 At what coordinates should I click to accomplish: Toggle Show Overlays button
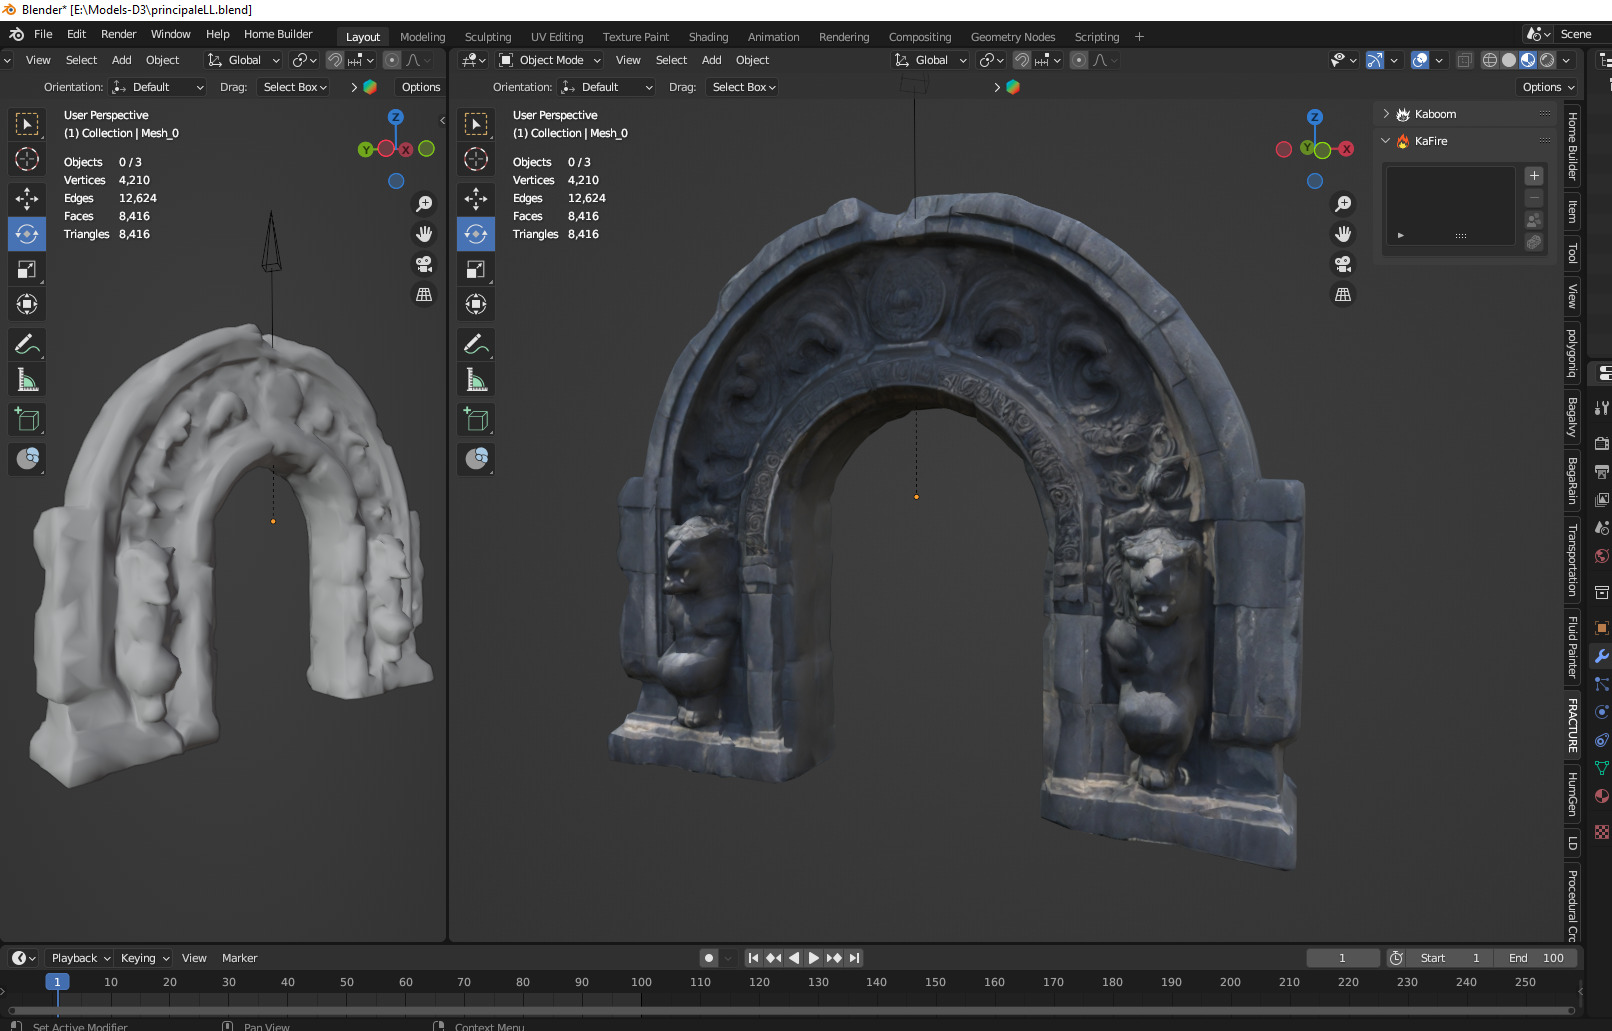[1420, 60]
